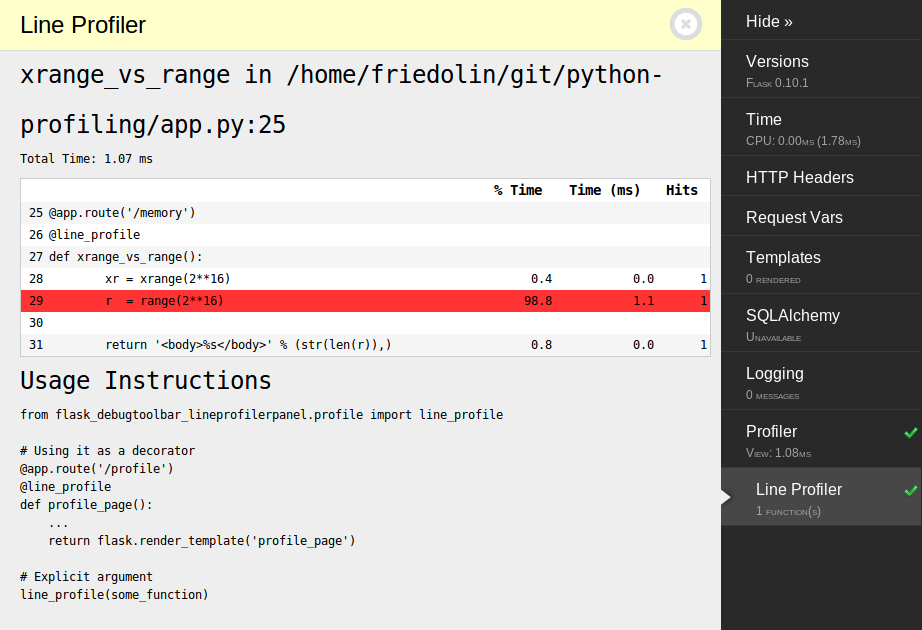Switch to the Profiler panel

(x=771, y=432)
